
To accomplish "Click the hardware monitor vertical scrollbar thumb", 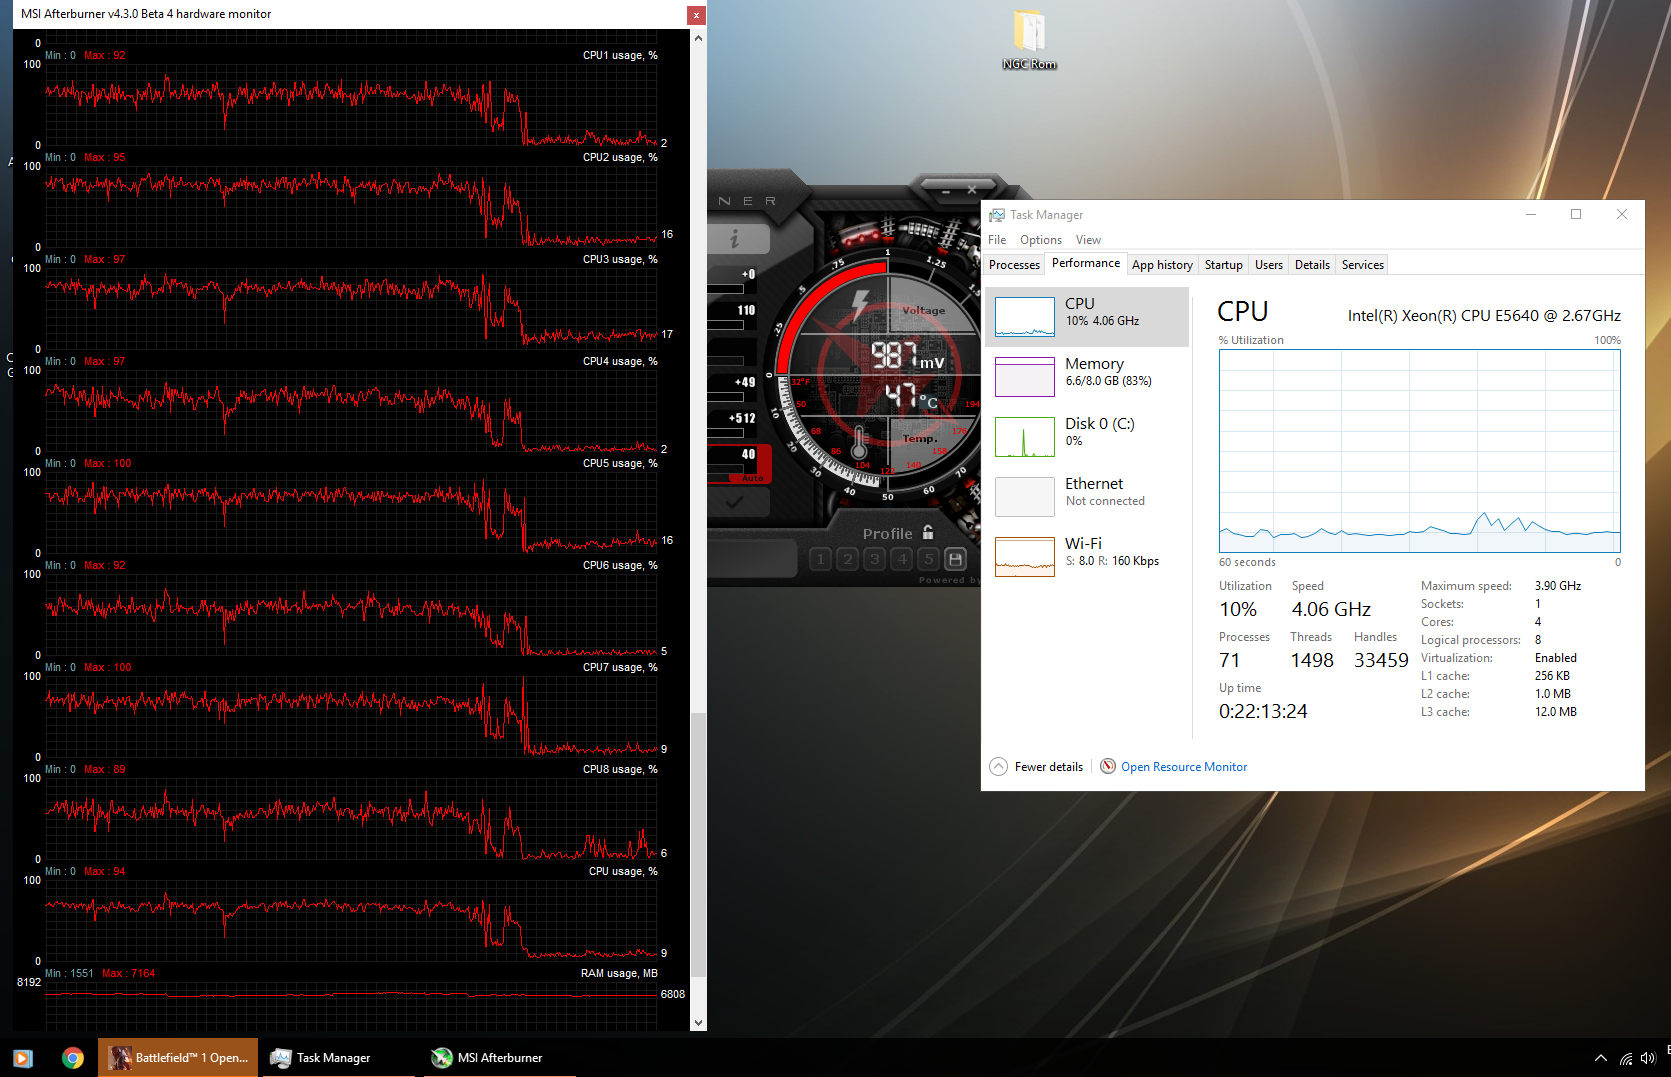I will tap(698, 845).
